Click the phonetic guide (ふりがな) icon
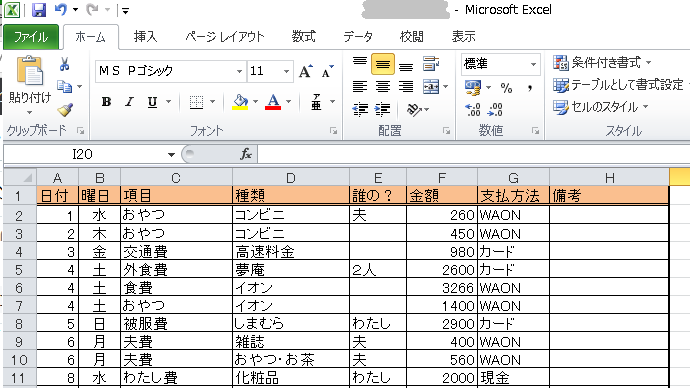The height and width of the screenshot is (388, 690). [x=316, y=102]
